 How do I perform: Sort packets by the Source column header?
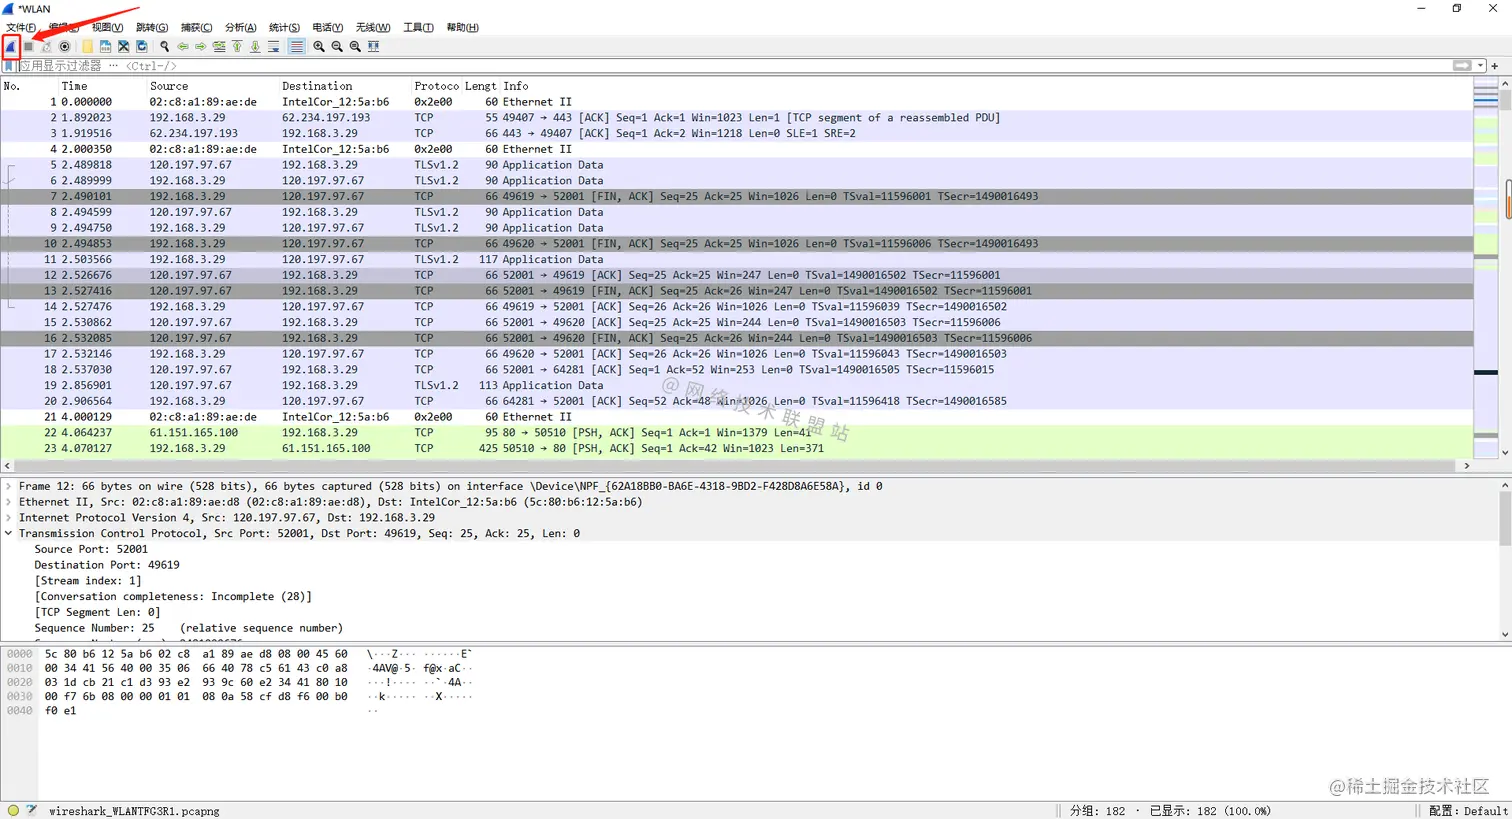pyautogui.click(x=169, y=86)
